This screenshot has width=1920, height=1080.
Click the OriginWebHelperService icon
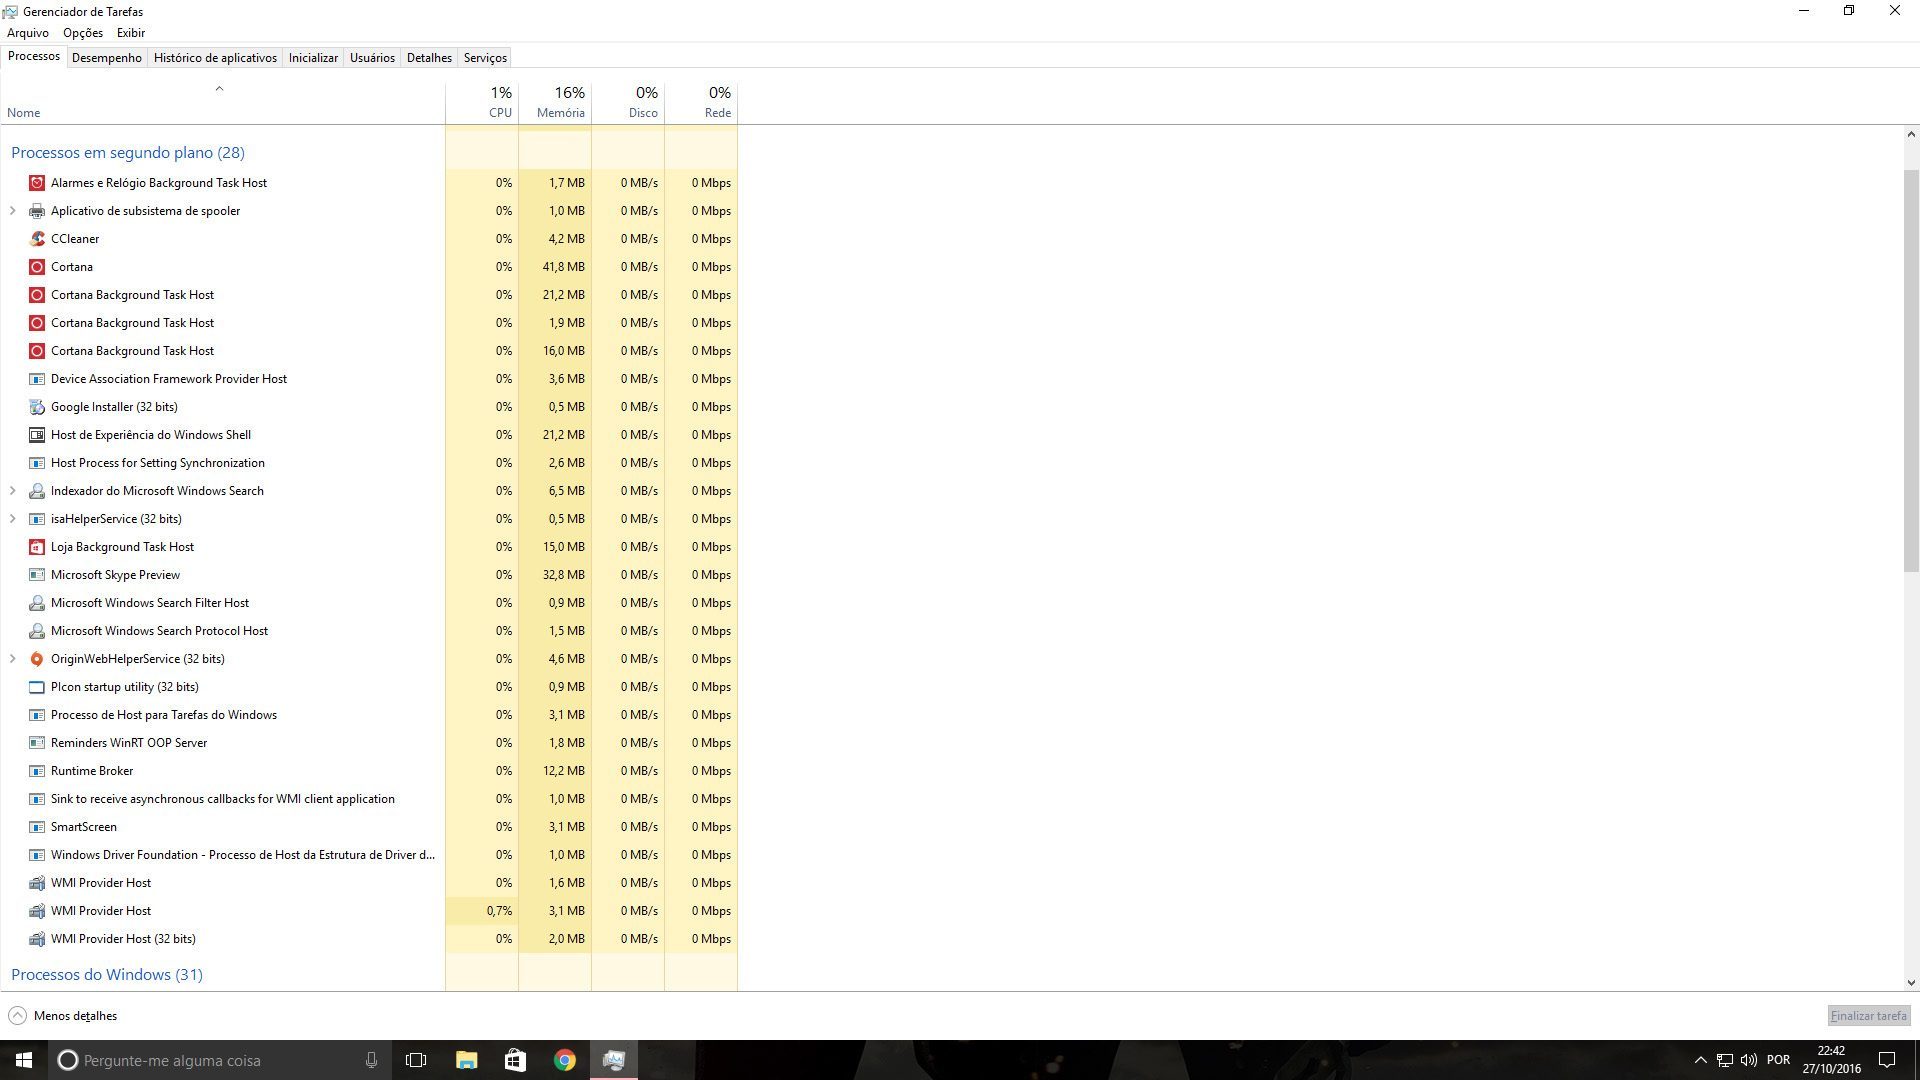(x=37, y=659)
